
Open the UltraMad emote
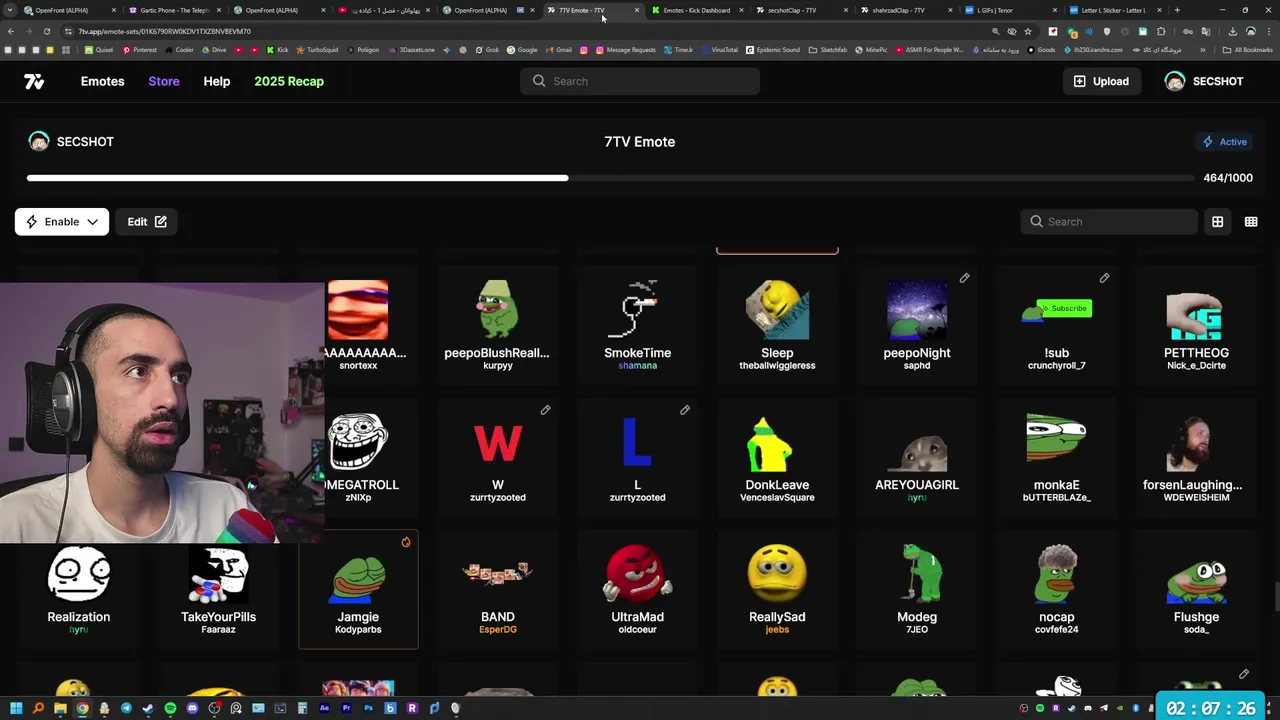pyautogui.click(x=637, y=590)
